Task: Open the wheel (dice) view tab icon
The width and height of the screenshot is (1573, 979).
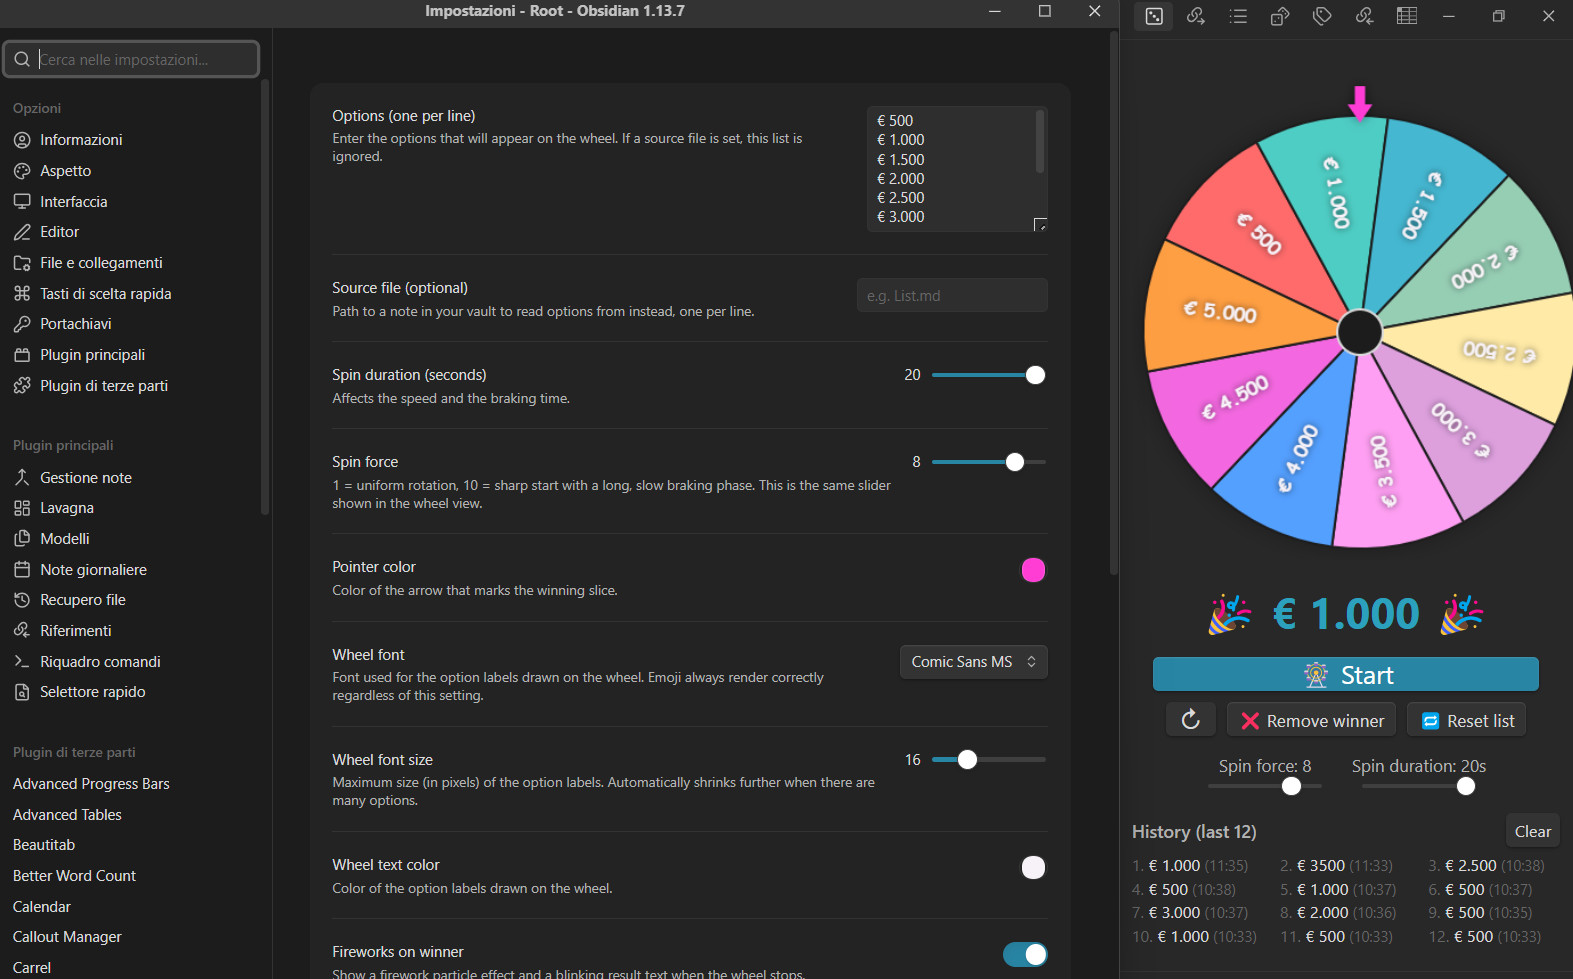Action: [x=1154, y=16]
